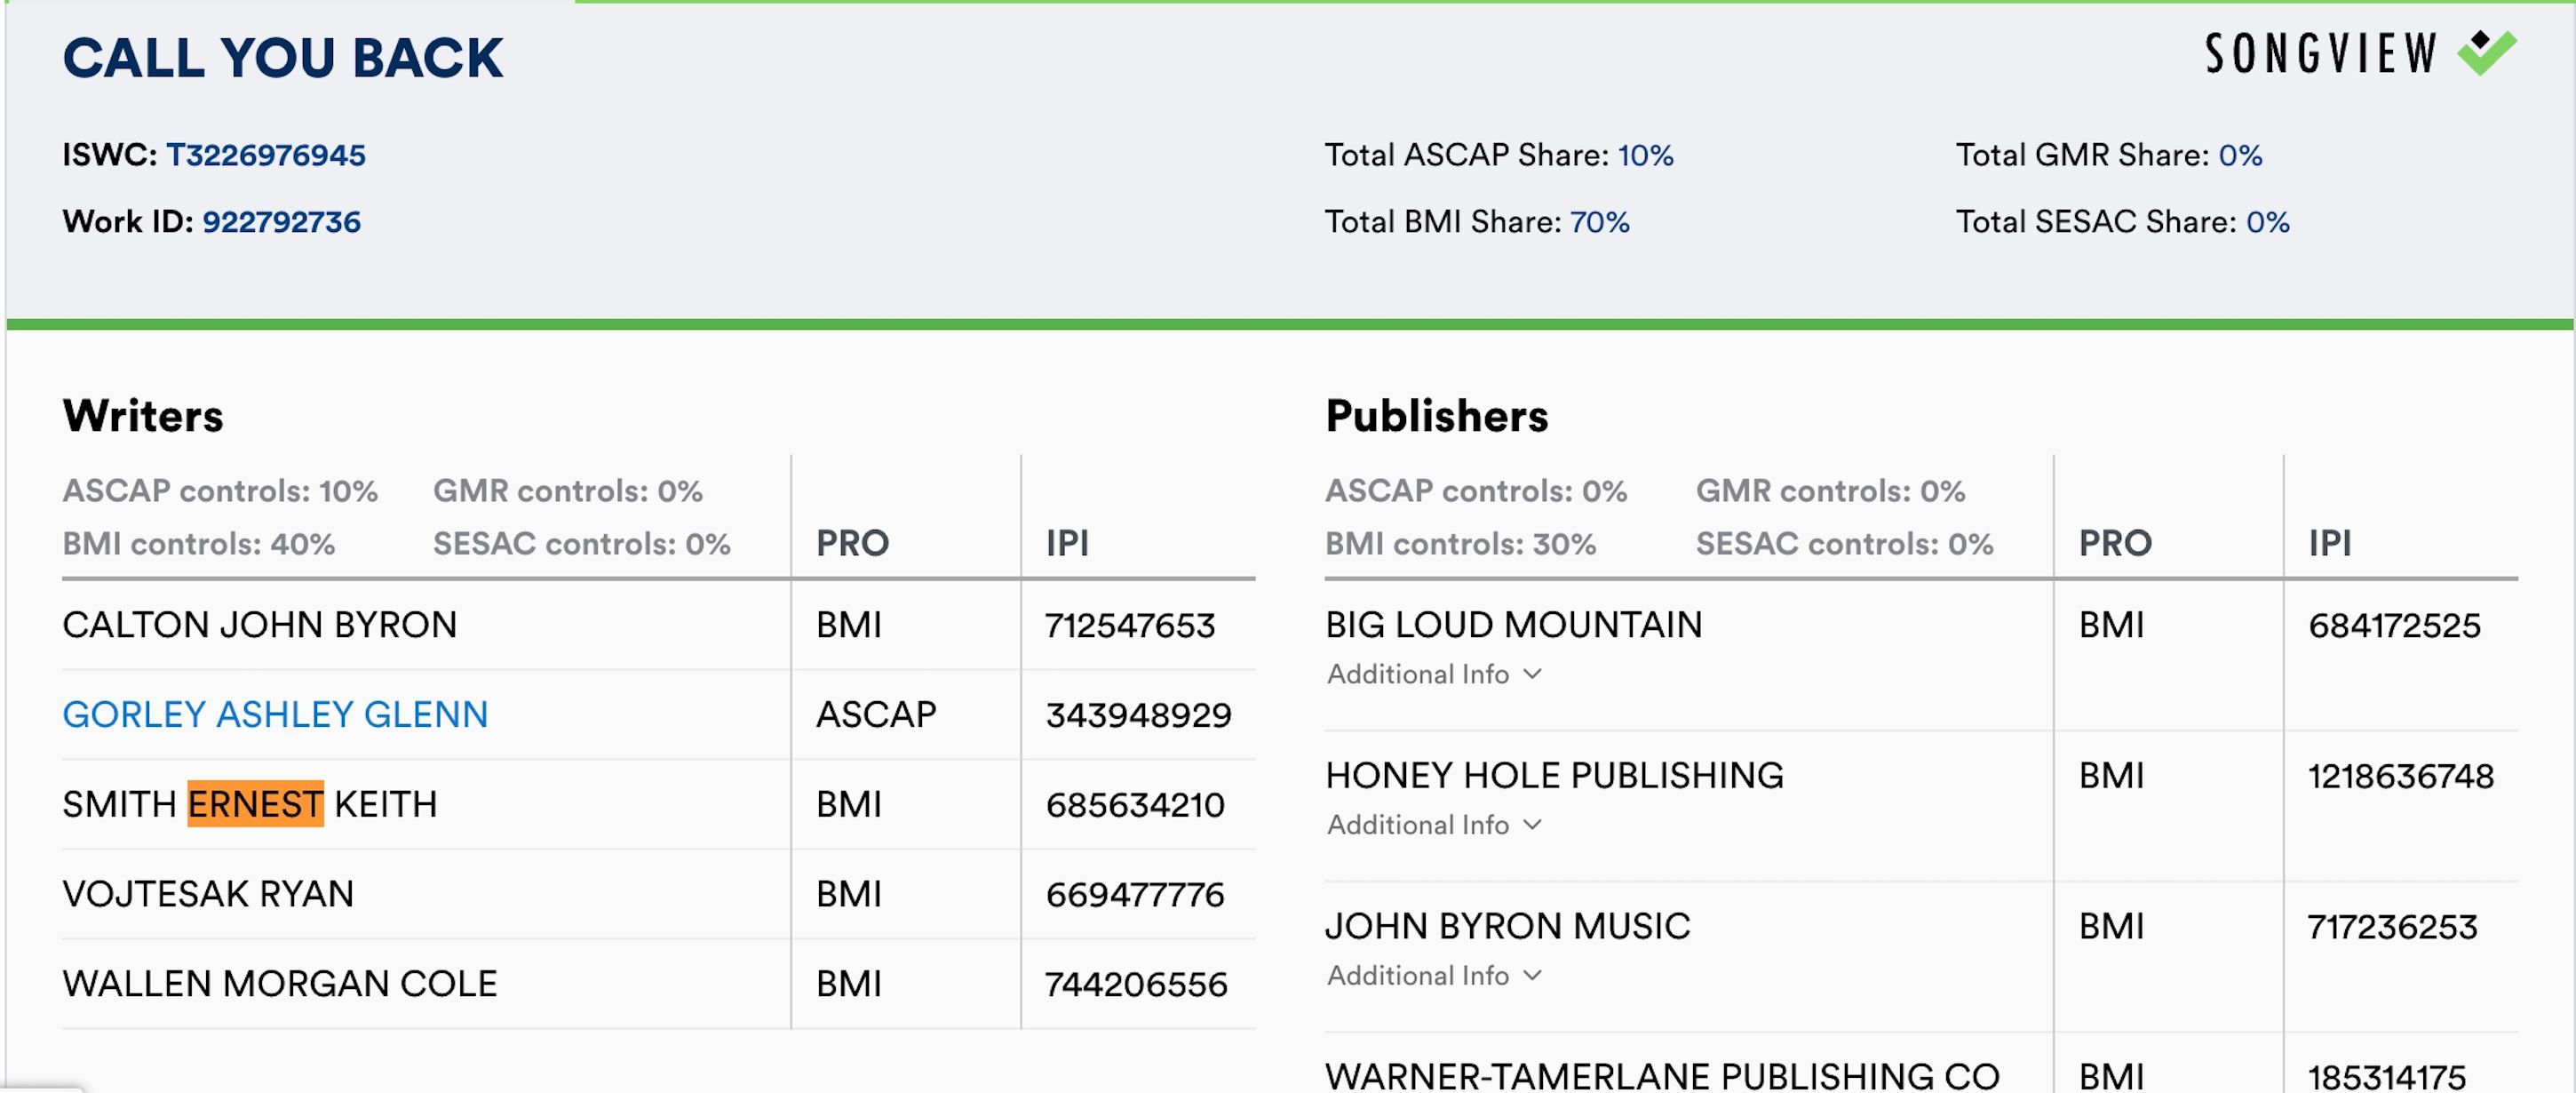Click publishers ASCAP controls: 0% label
This screenshot has height=1093, width=2576.
[x=1476, y=491]
